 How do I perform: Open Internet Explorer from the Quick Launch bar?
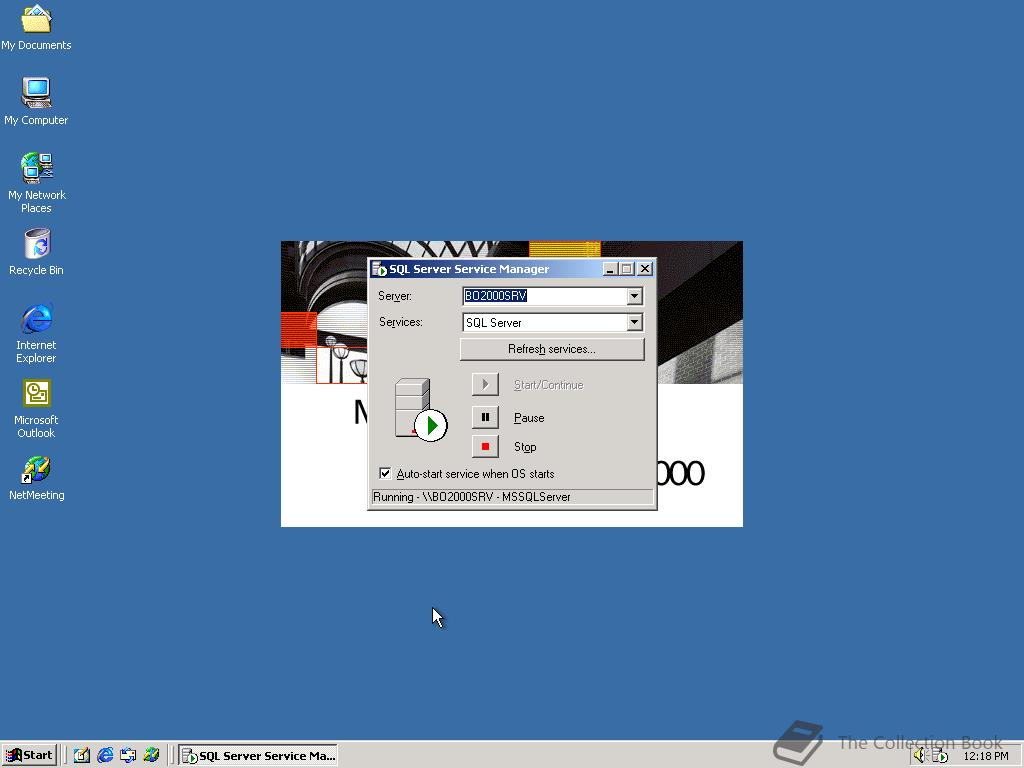point(104,755)
